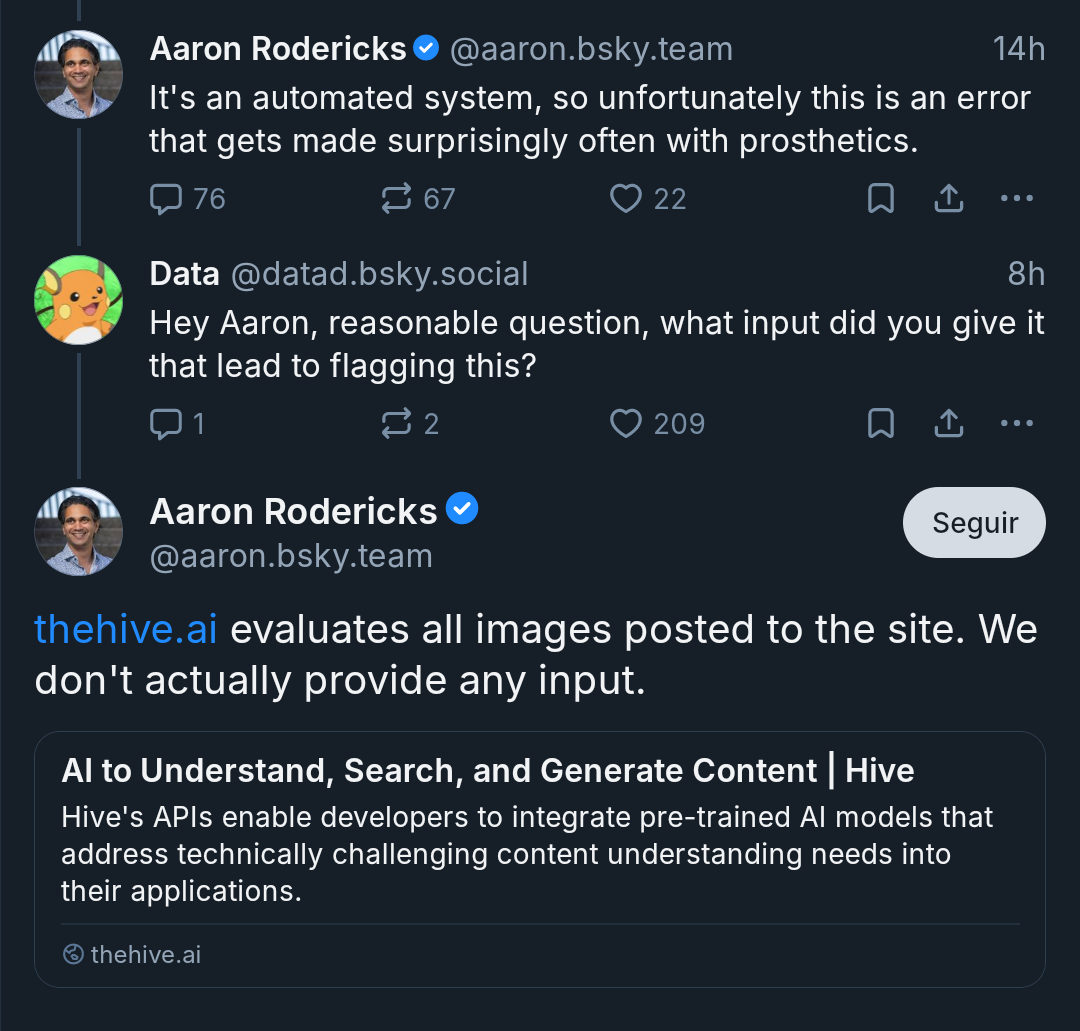
Task: Like Data's post with 209 likes
Action: (x=626, y=424)
